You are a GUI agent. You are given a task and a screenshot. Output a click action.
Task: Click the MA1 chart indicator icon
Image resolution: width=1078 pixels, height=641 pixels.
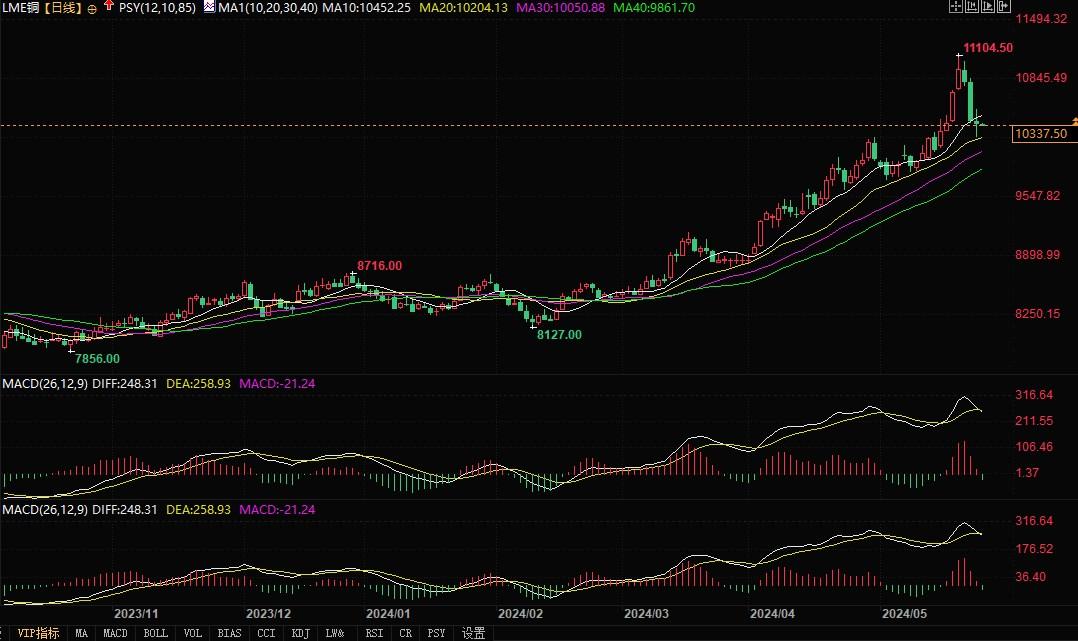click(x=208, y=7)
